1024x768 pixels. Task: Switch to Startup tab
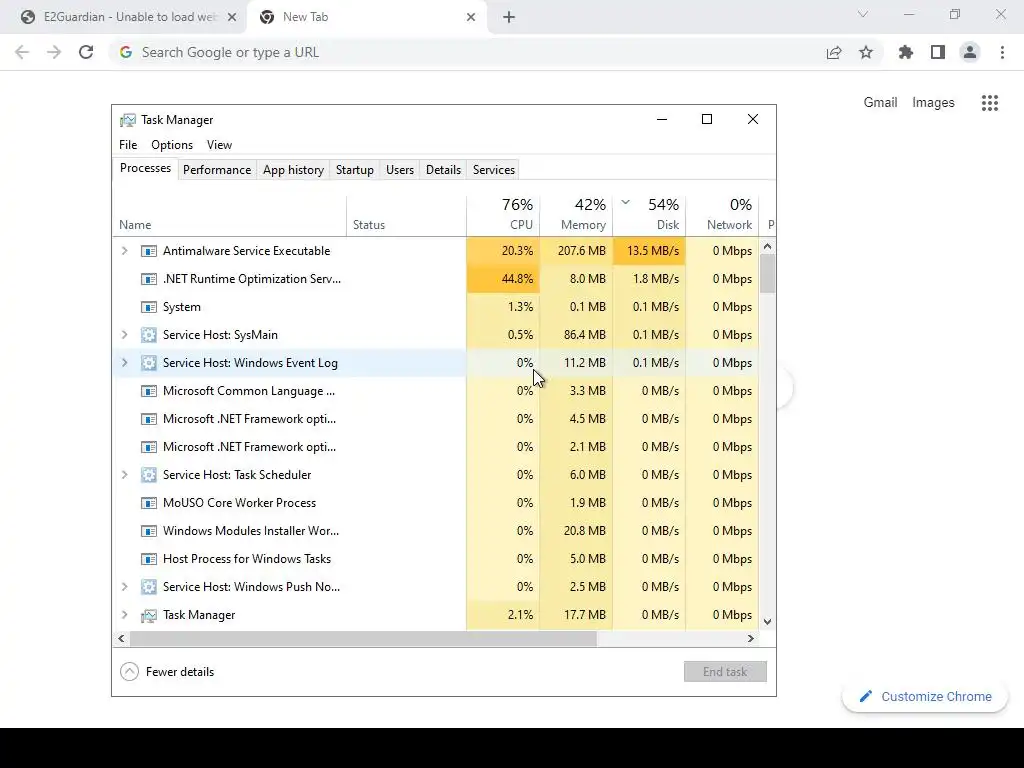[355, 170]
